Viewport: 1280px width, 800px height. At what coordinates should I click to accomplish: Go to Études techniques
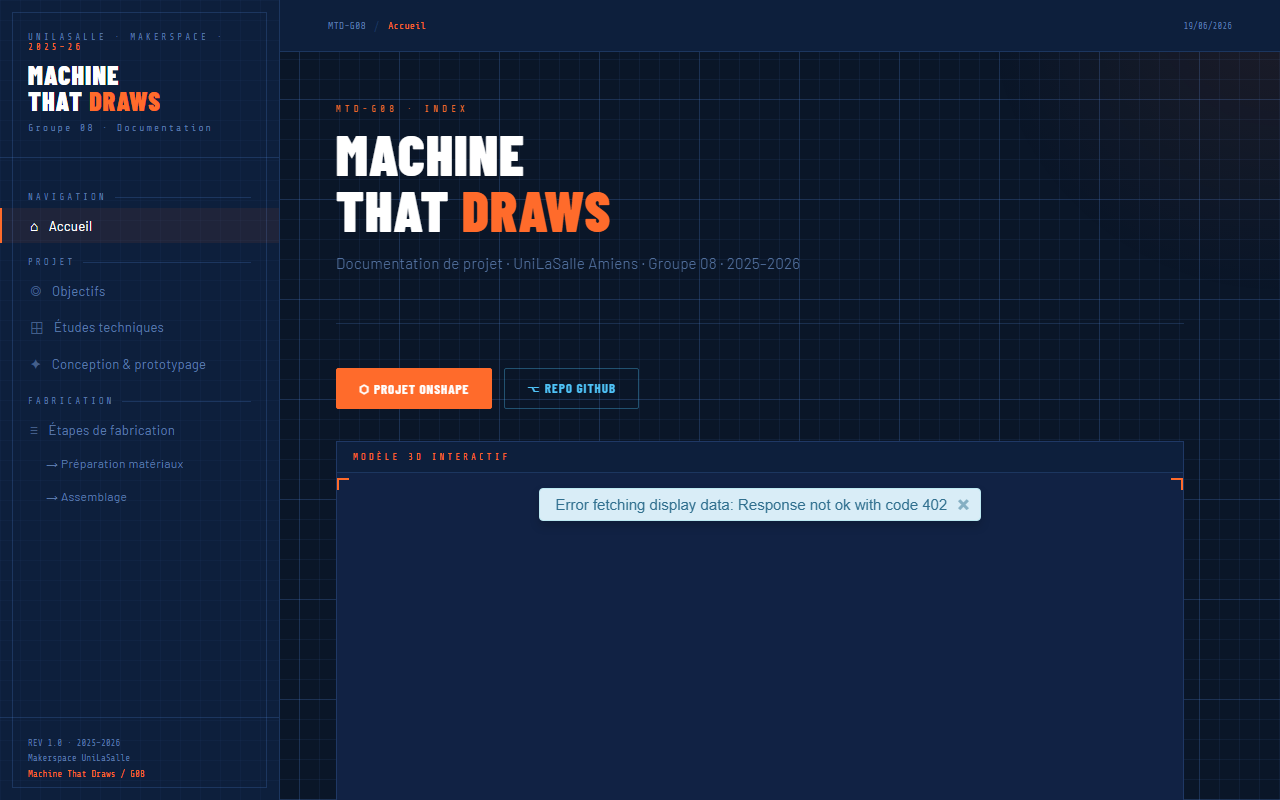click(x=140, y=327)
